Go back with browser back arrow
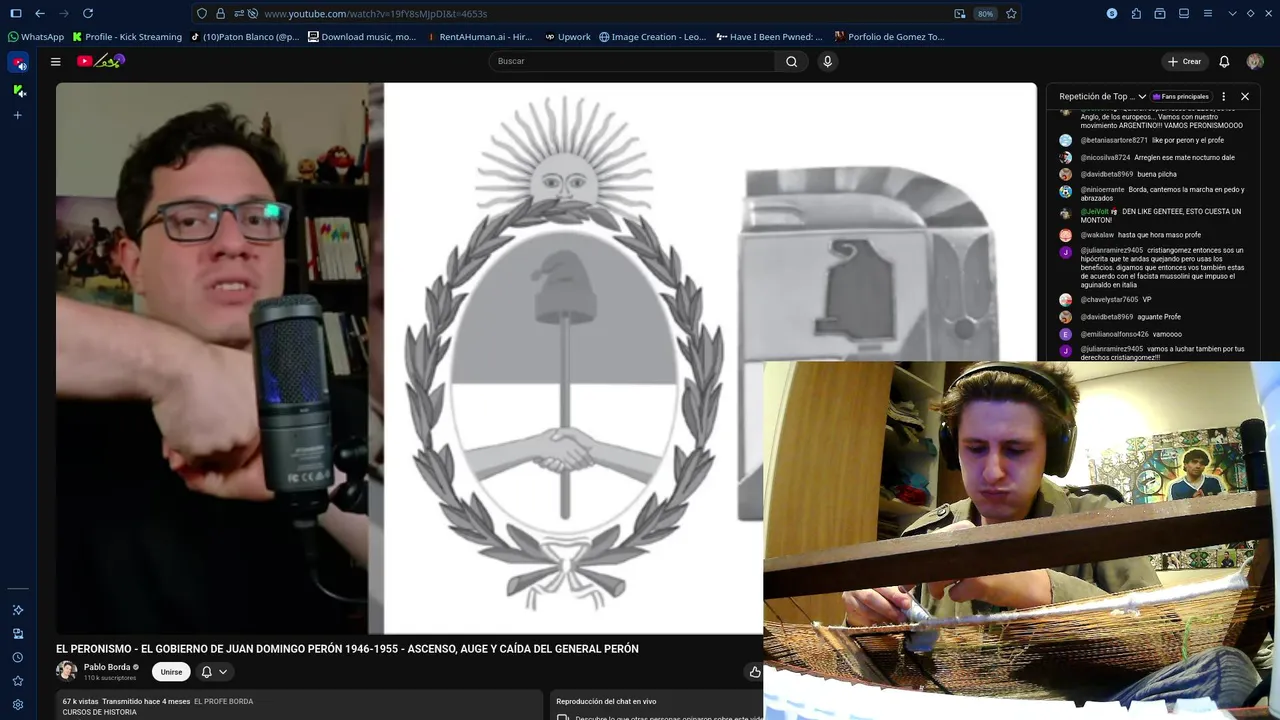 [40, 13]
